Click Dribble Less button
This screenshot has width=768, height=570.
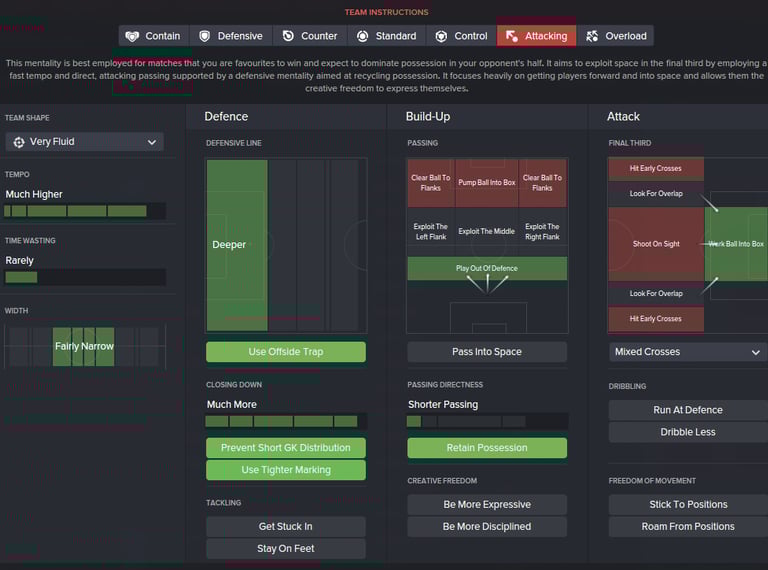click(x=688, y=432)
